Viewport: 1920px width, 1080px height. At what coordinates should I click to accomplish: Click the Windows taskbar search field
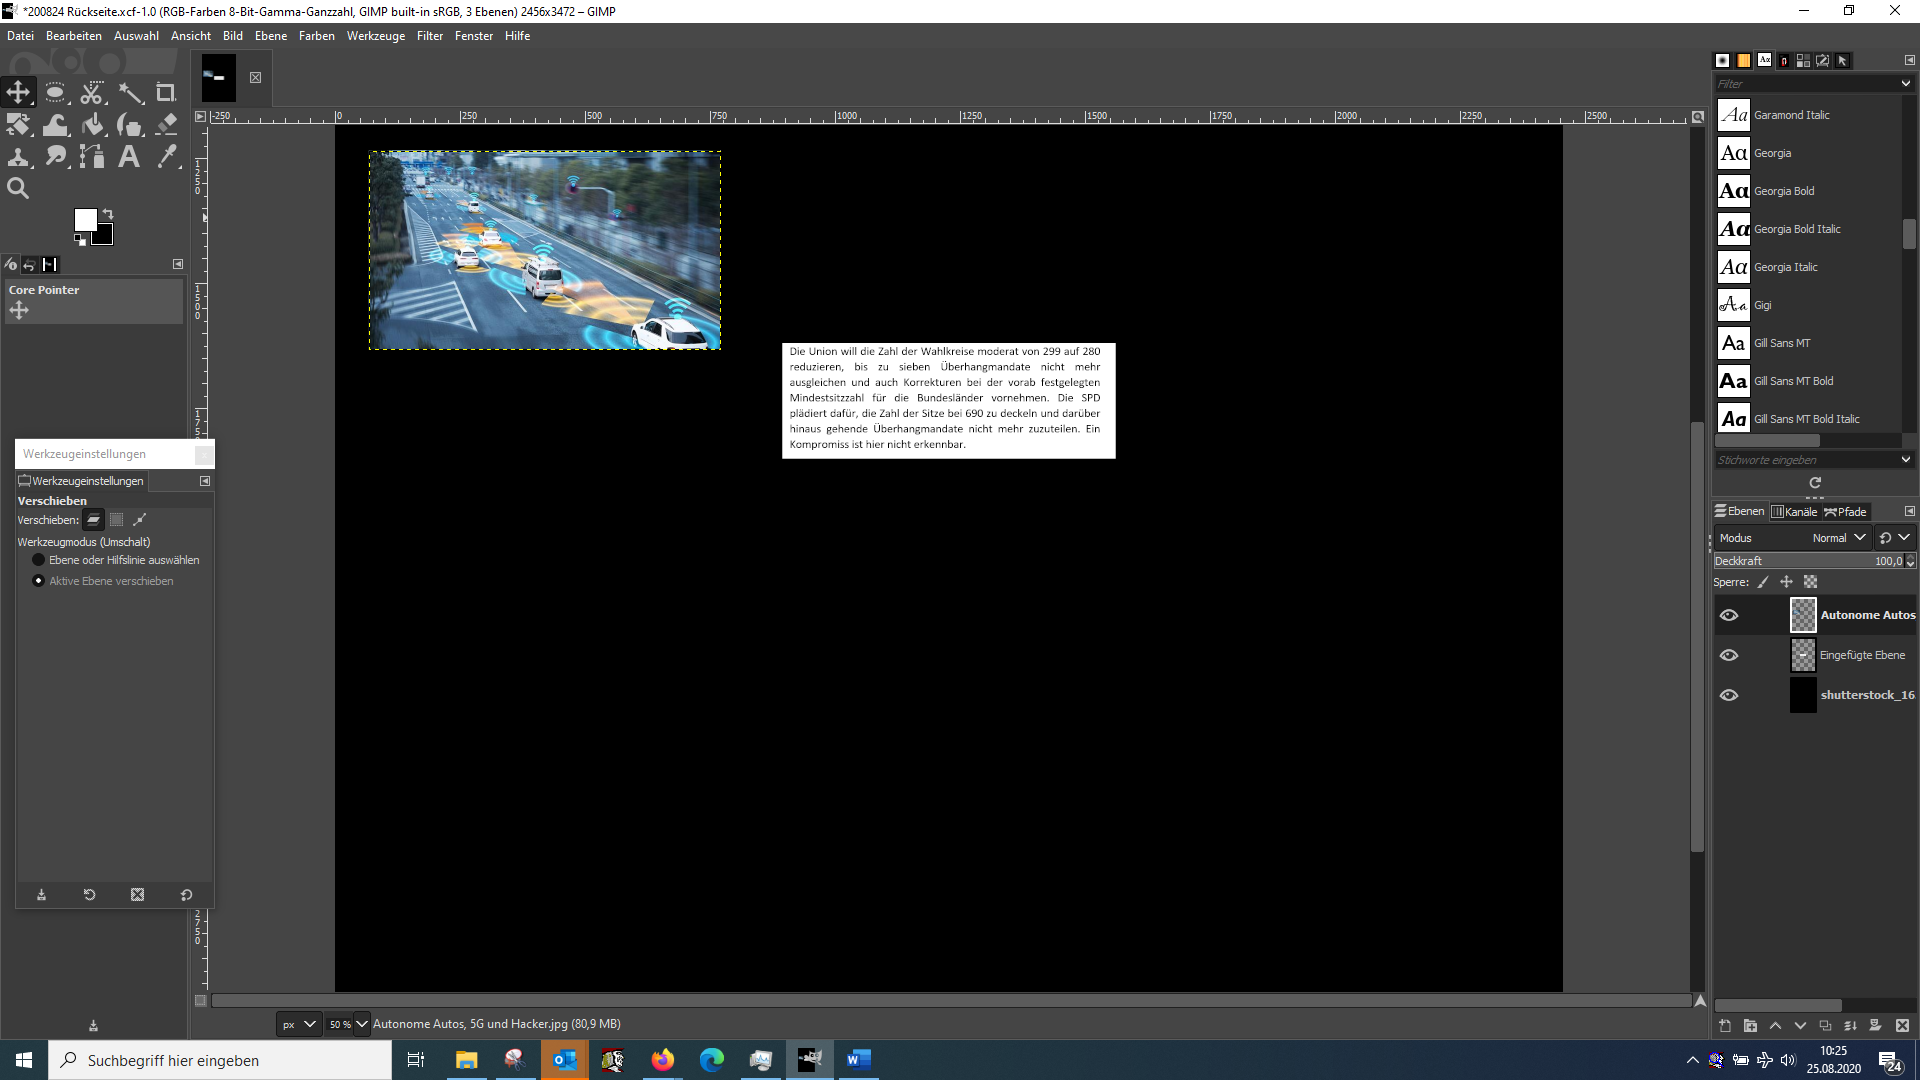220,1060
